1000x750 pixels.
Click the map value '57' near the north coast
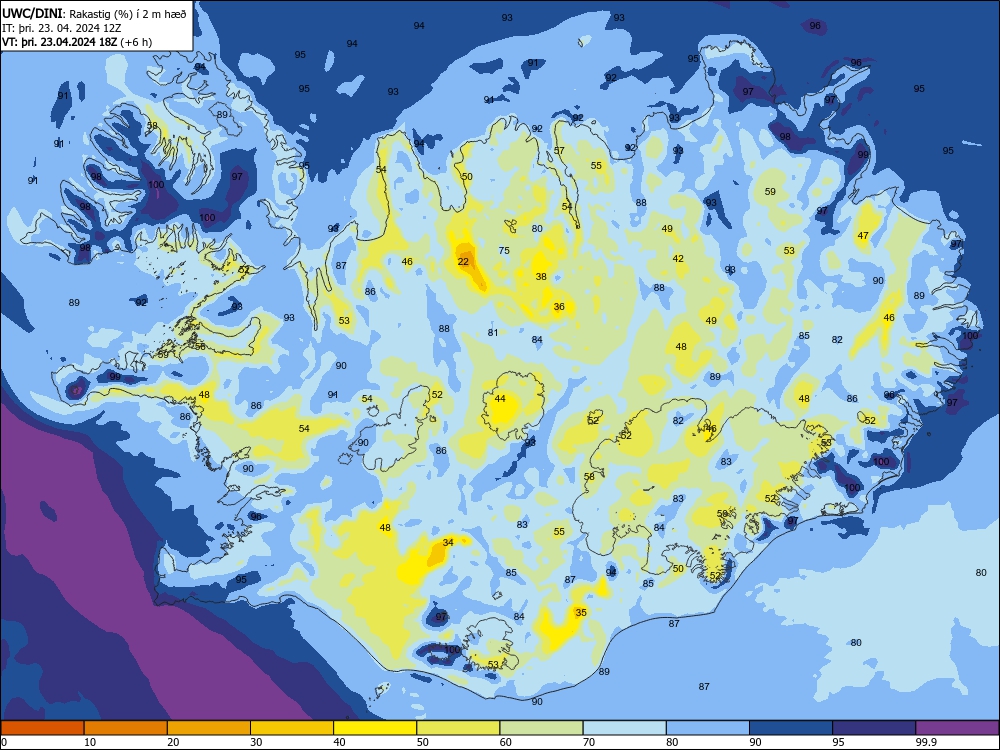tap(559, 151)
